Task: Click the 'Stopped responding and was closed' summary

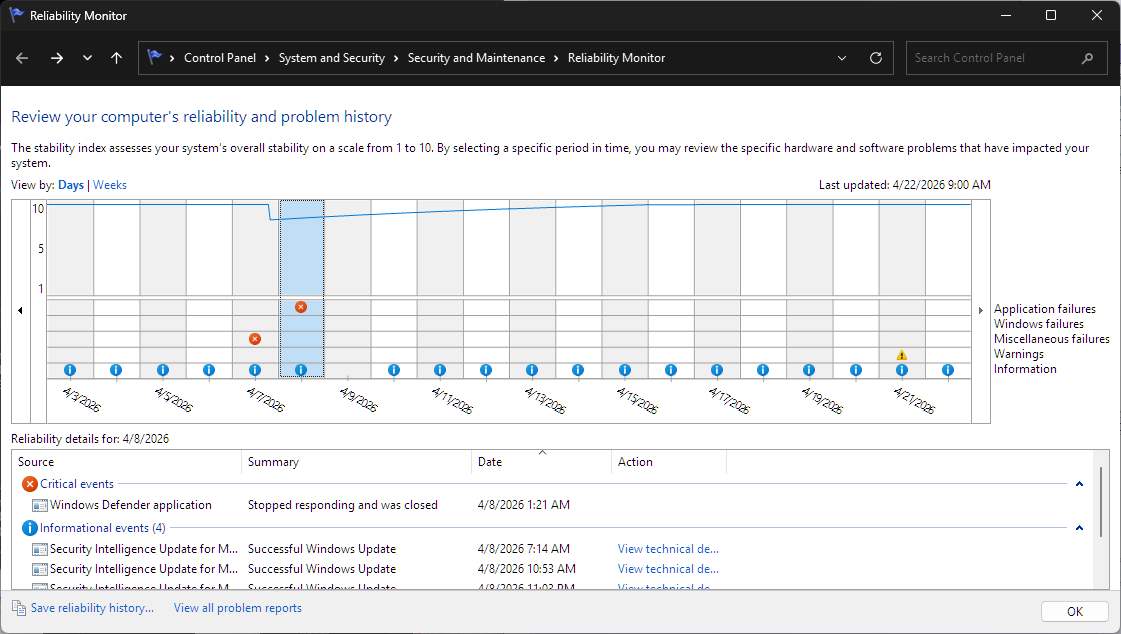Action: [x=342, y=505]
